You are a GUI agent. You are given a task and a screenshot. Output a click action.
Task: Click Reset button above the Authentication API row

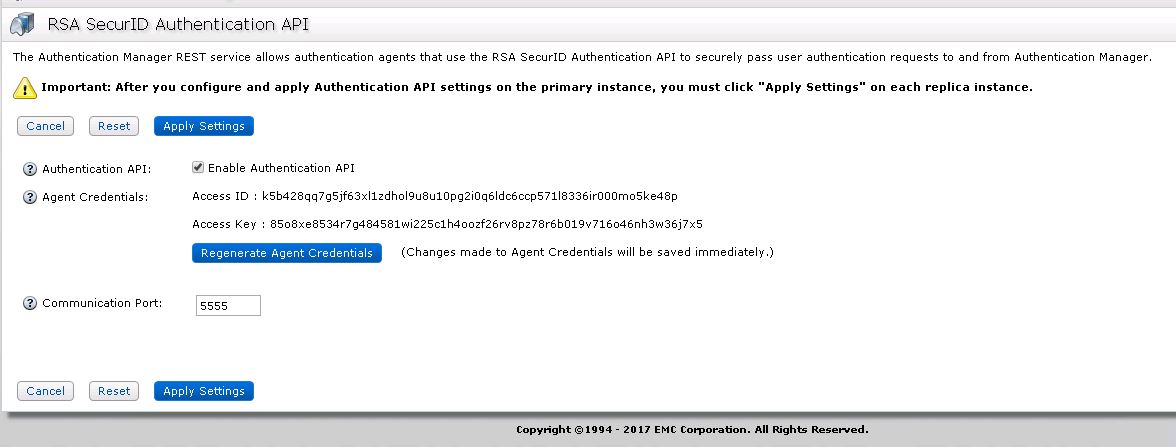114,126
